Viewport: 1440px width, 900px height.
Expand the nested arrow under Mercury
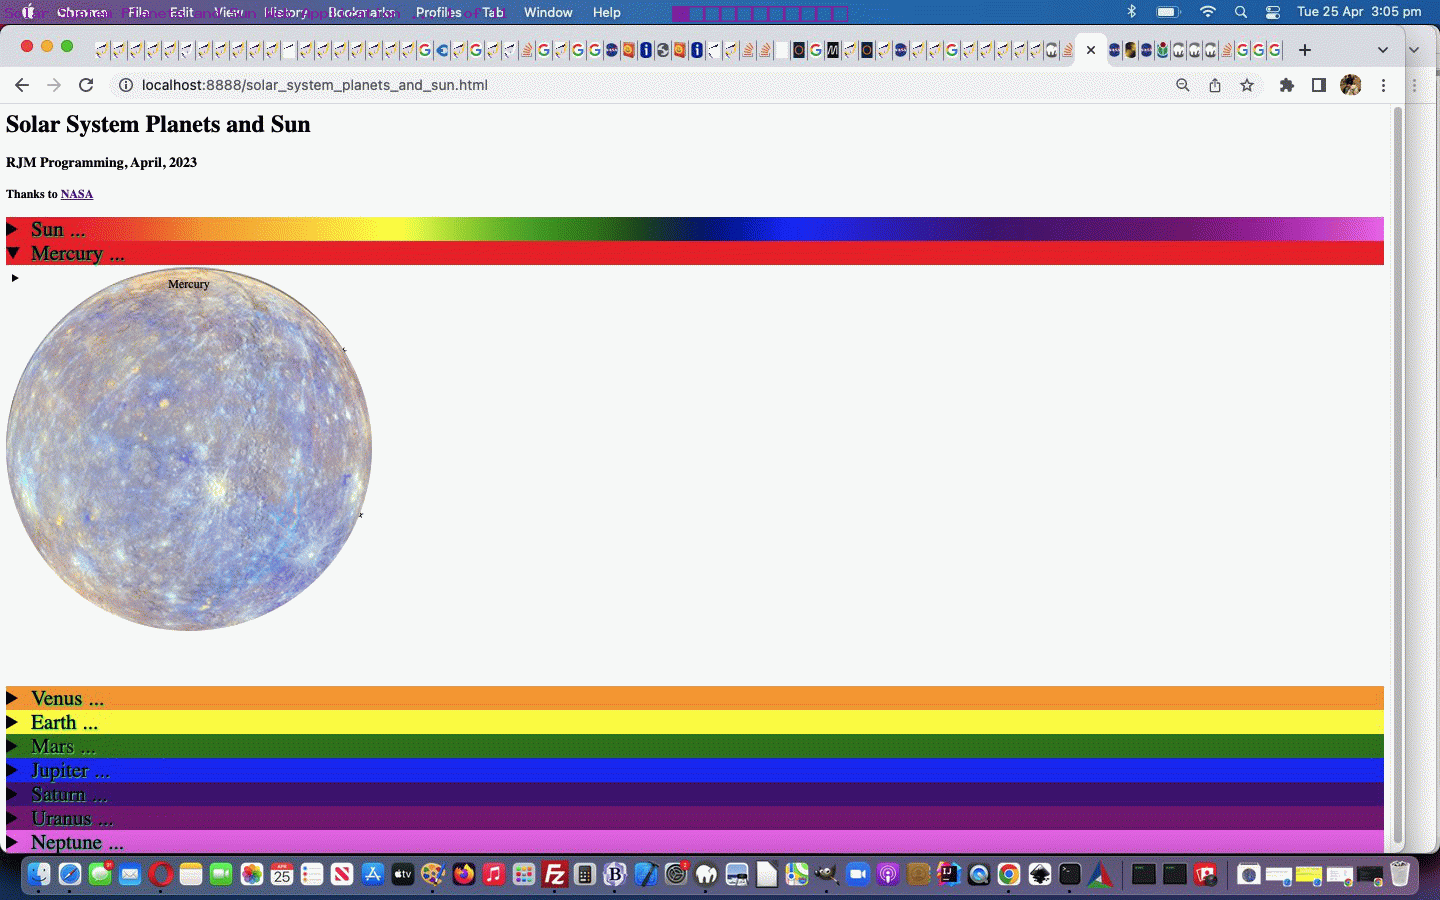pos(15,278)
